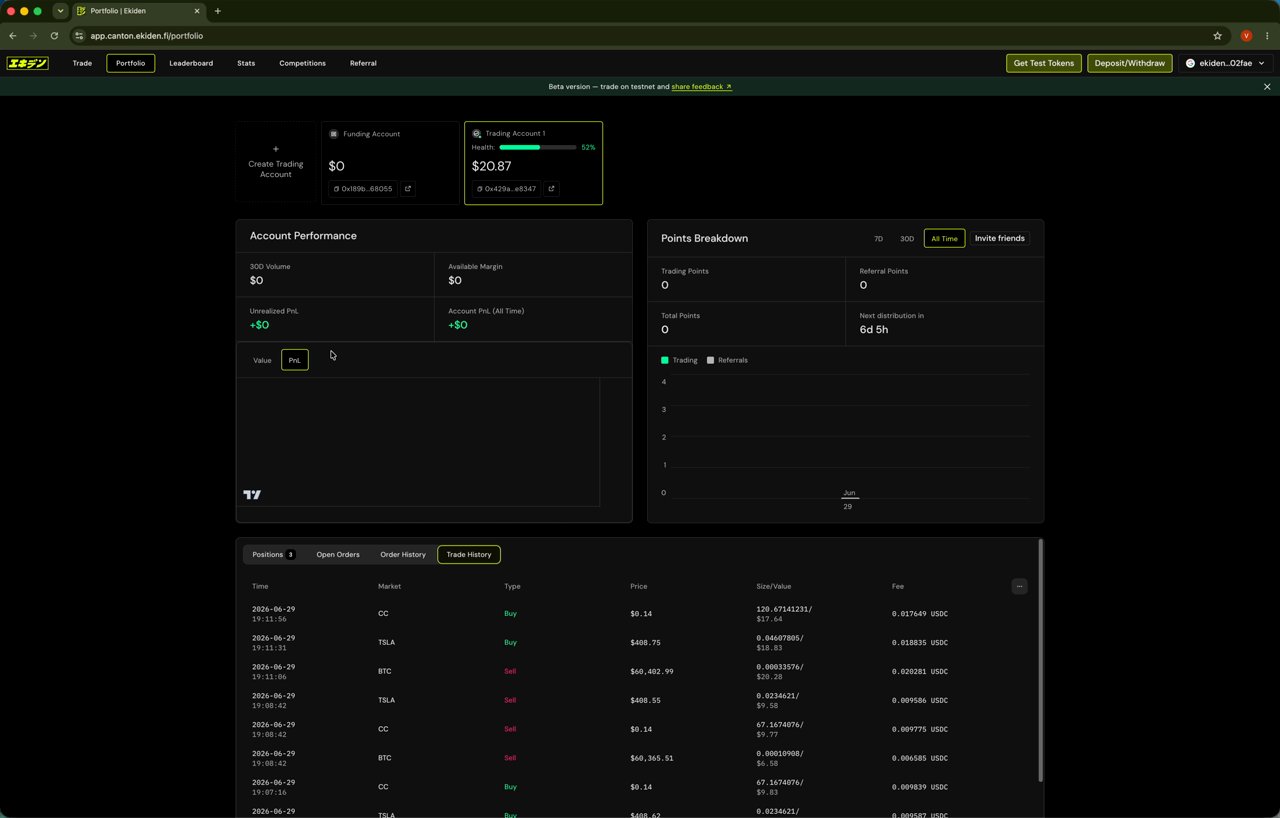Switch to the Positions tab
This screenshot has height=818, width=1280.
point(273,554)
